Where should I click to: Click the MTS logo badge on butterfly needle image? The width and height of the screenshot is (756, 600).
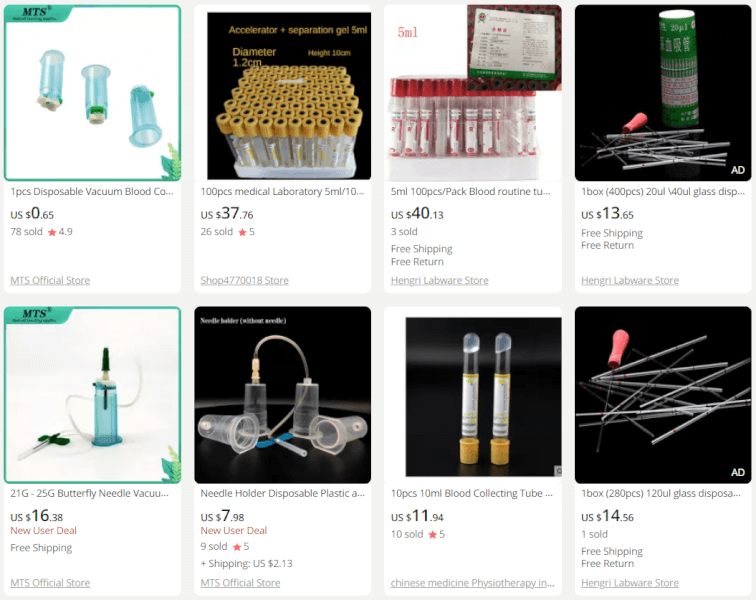pyautogui.click(x=38, y=315)
